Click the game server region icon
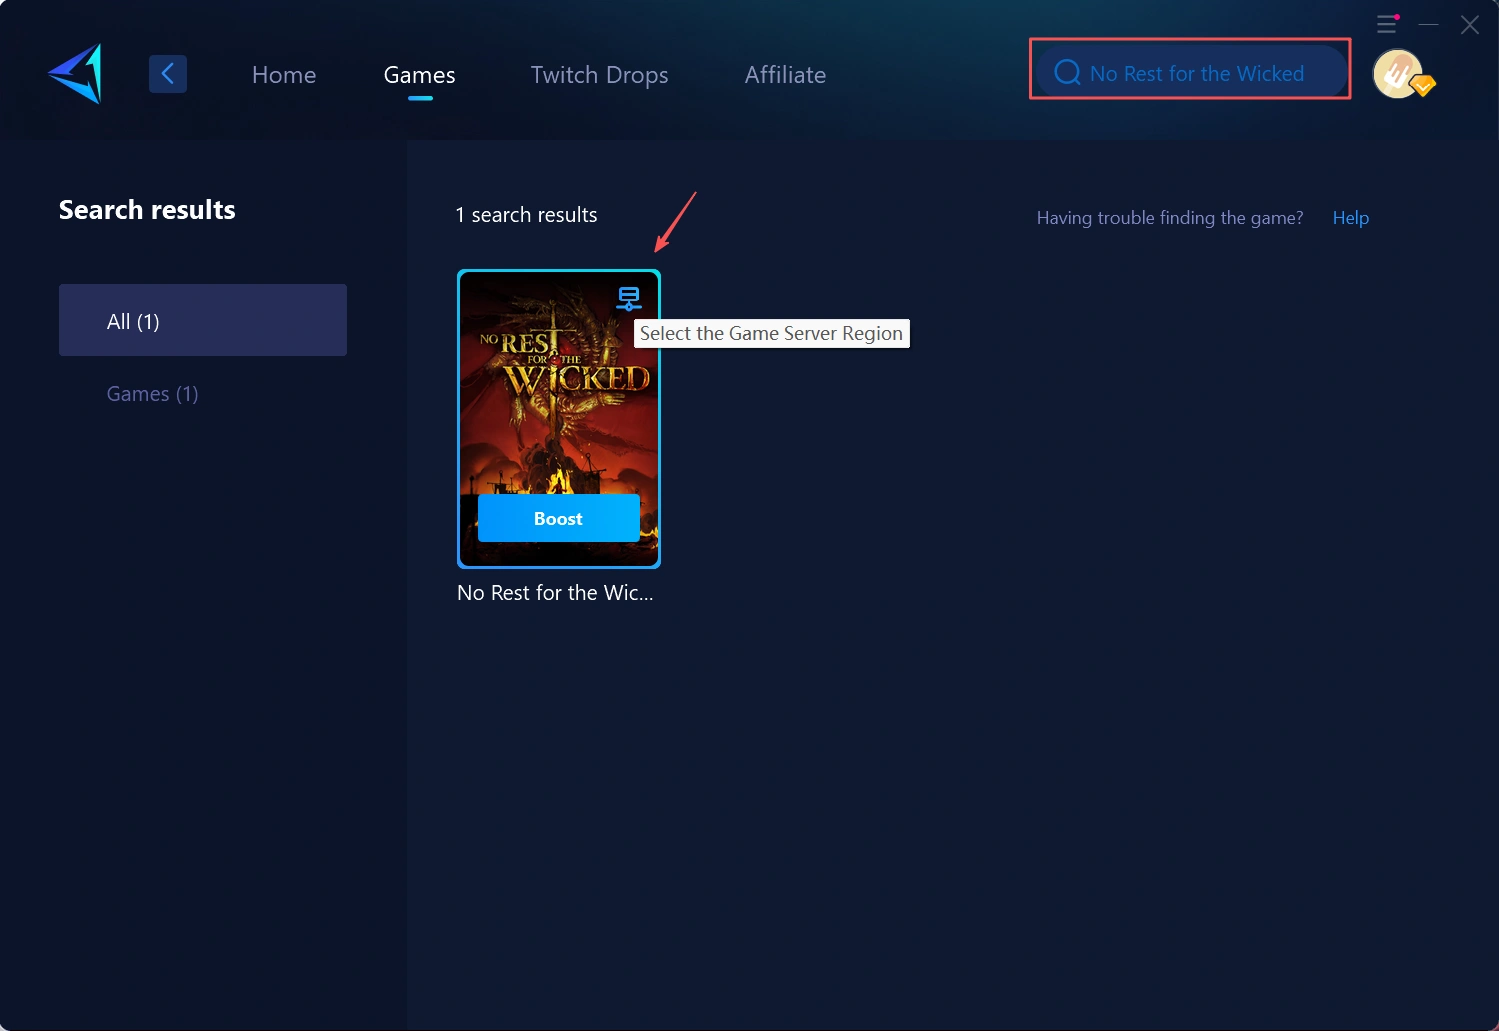 coord(628,298)
